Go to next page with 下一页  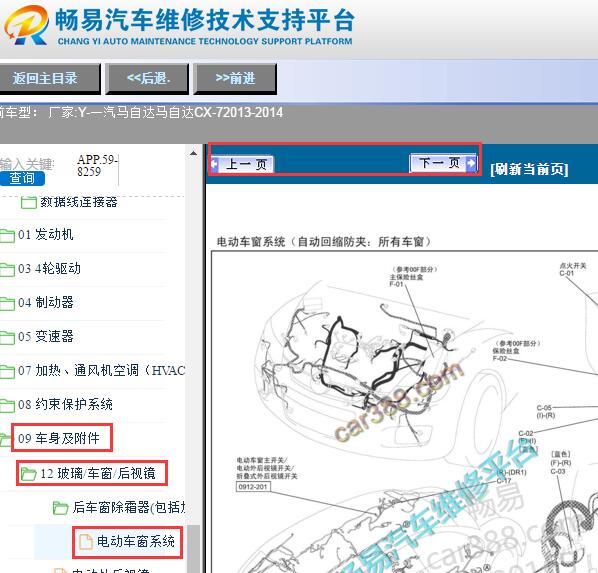tap(443, 163)
